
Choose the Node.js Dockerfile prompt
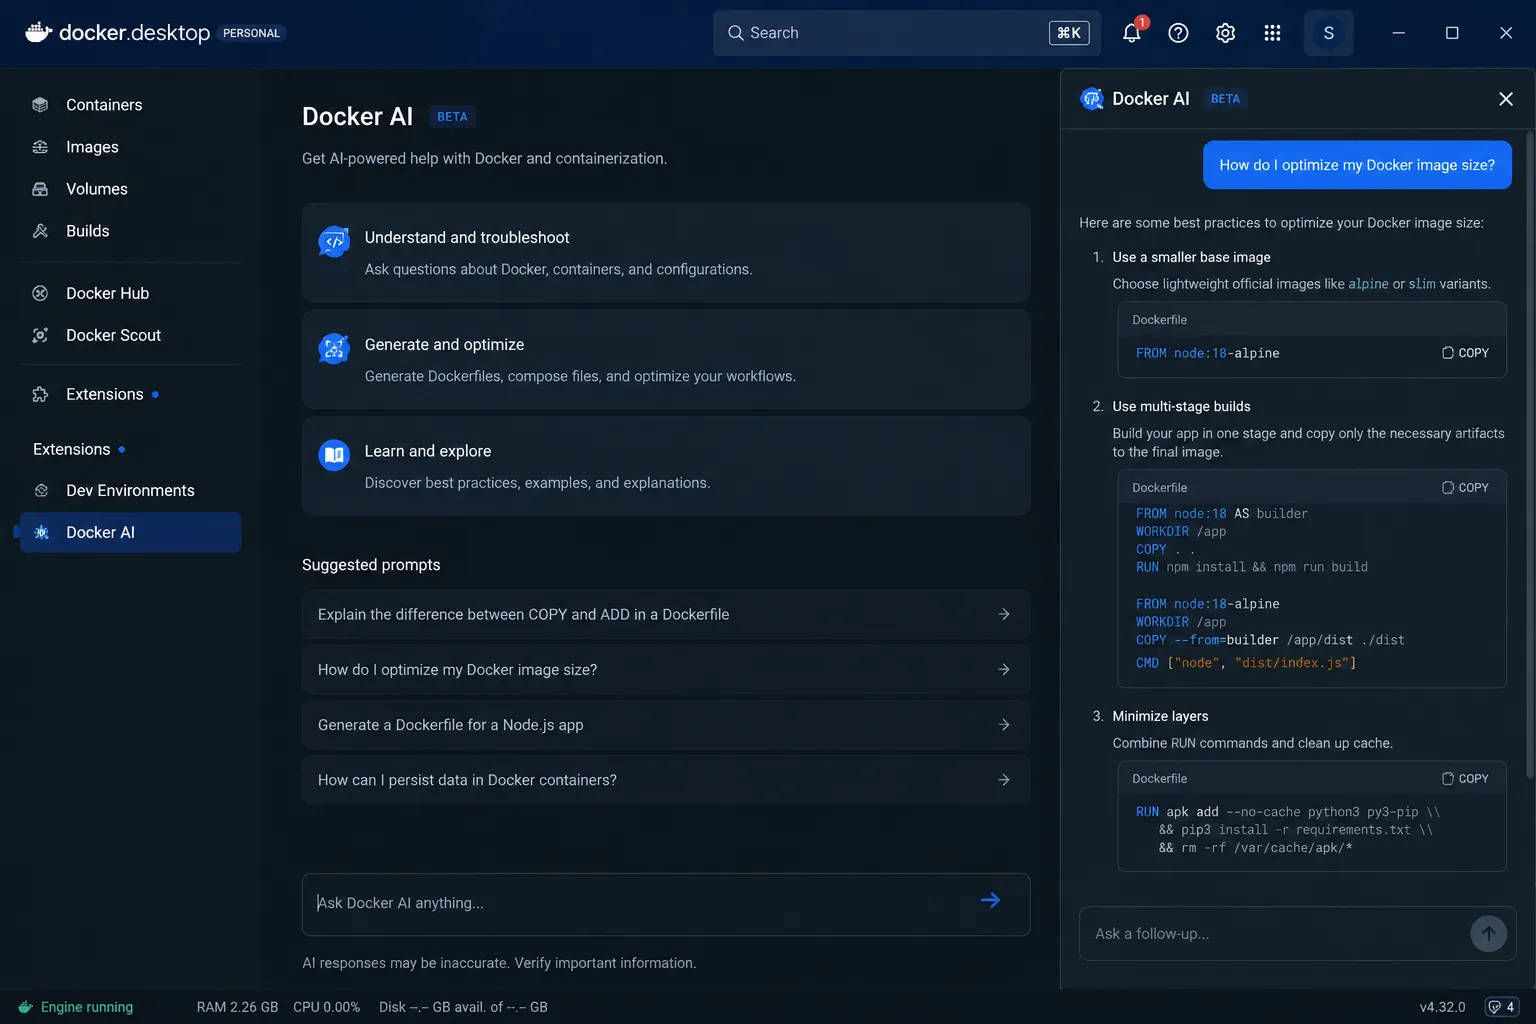(666, 725)
